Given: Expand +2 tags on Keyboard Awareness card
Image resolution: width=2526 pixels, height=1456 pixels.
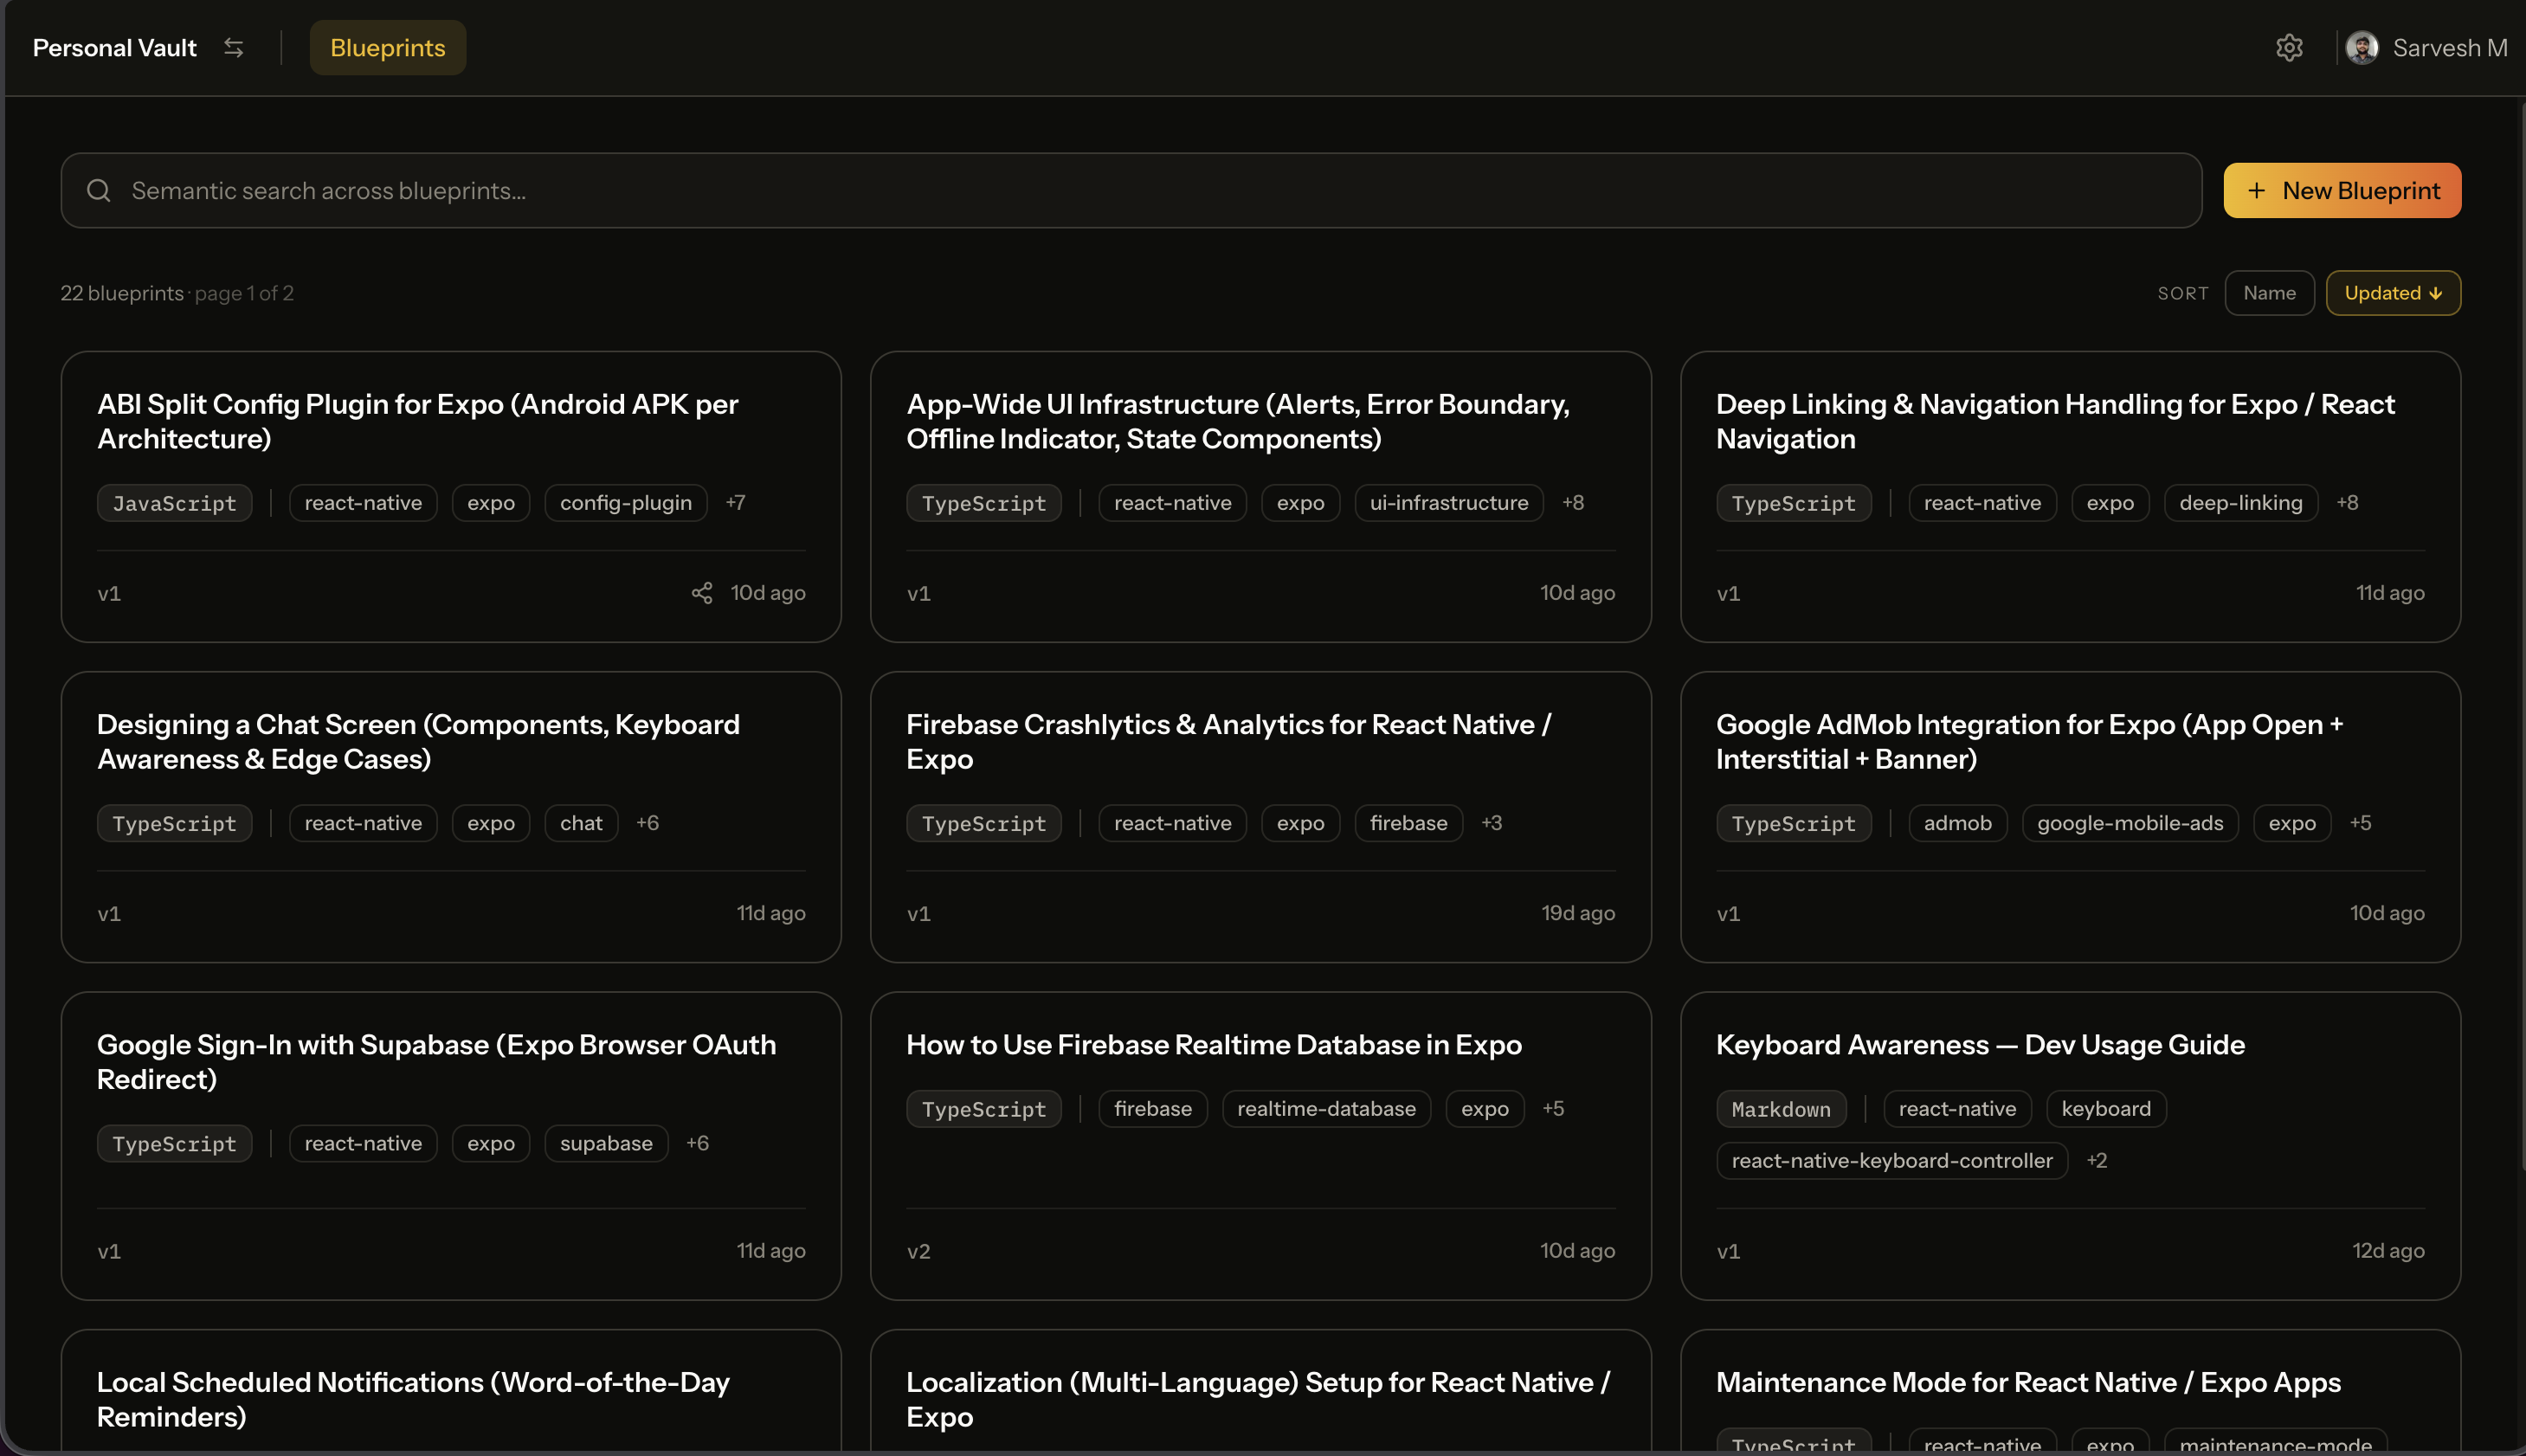Looking at the screenshot, I should [2097, 1160].
